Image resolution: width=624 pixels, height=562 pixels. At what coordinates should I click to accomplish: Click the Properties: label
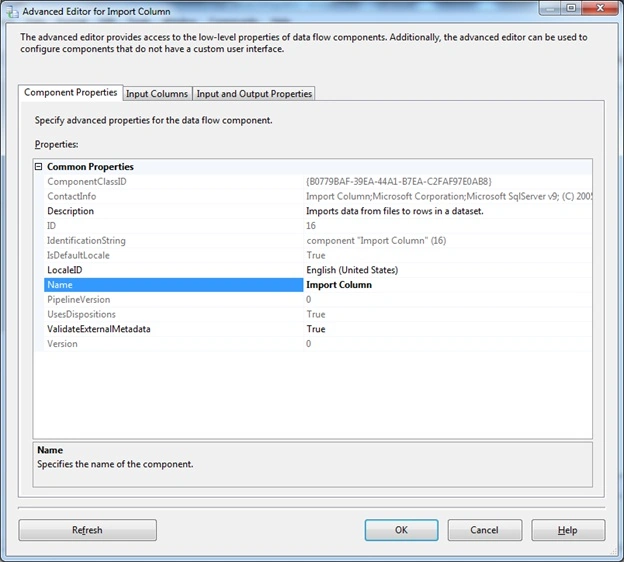(x=56, y=144)
